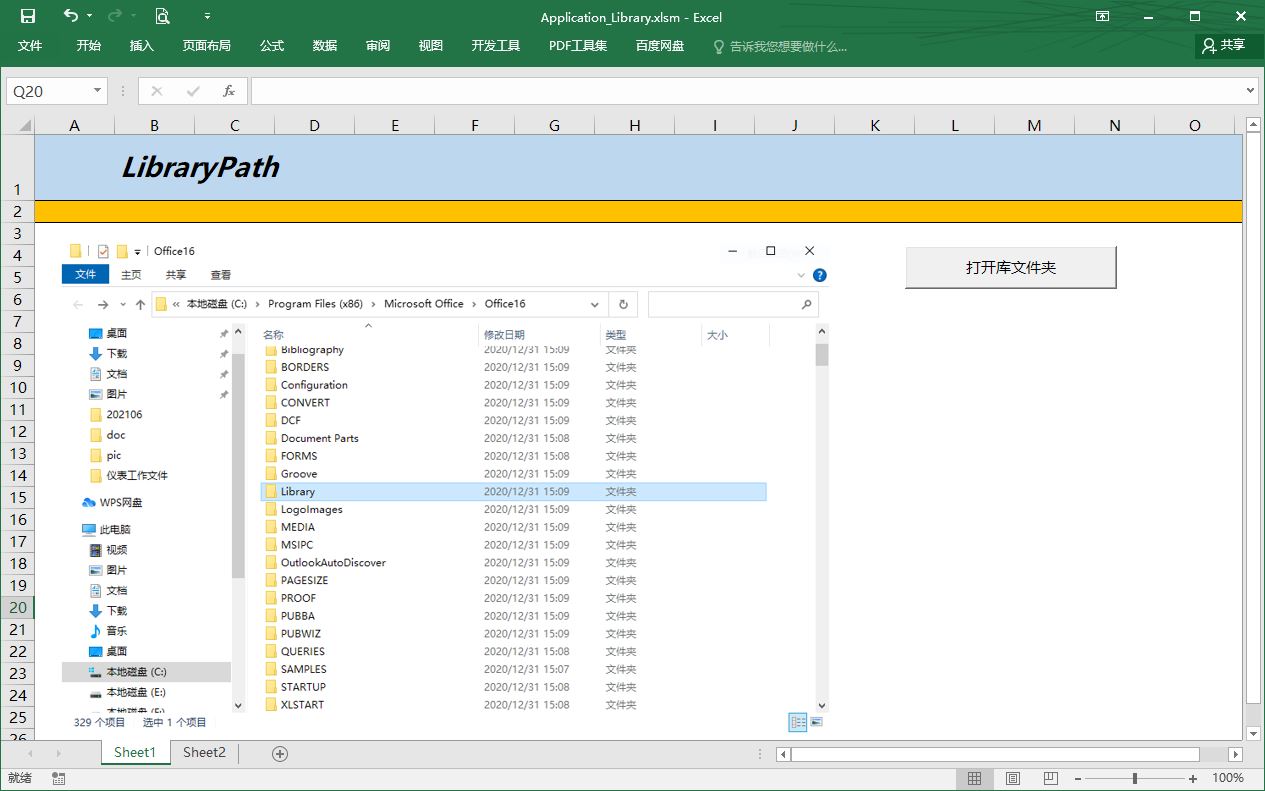The image size is (1265, 791).
Task: Click the zoom slider handle
Action: tap(1134, 778)
